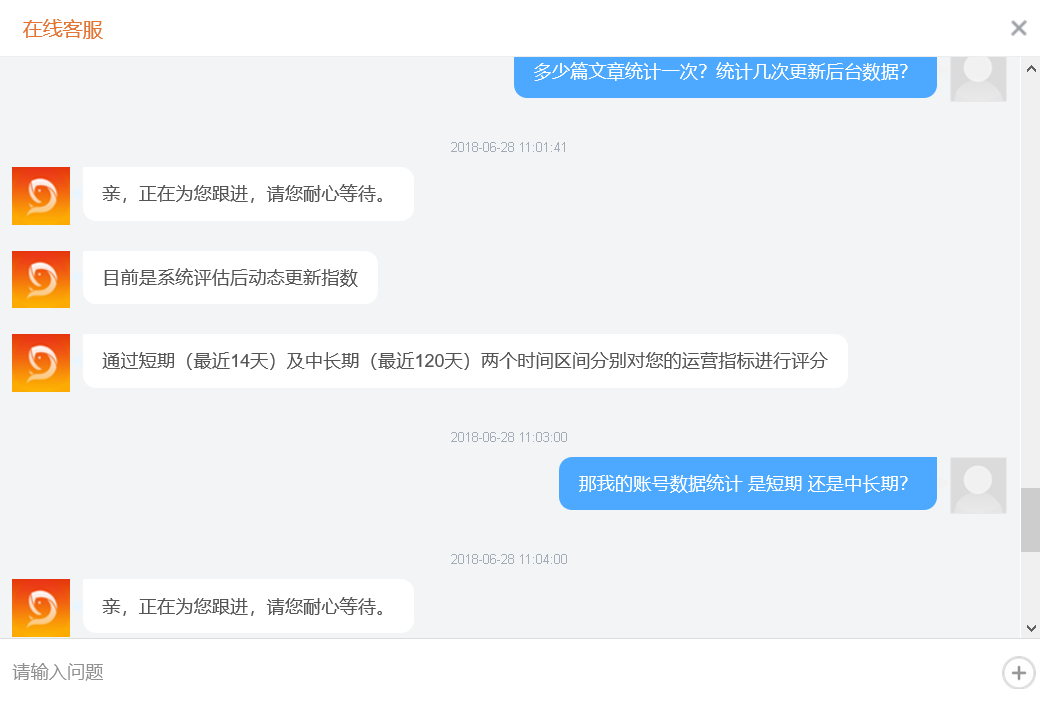Click the timestamp 2018-06-28 11:01:41

[x=509, y=147]
